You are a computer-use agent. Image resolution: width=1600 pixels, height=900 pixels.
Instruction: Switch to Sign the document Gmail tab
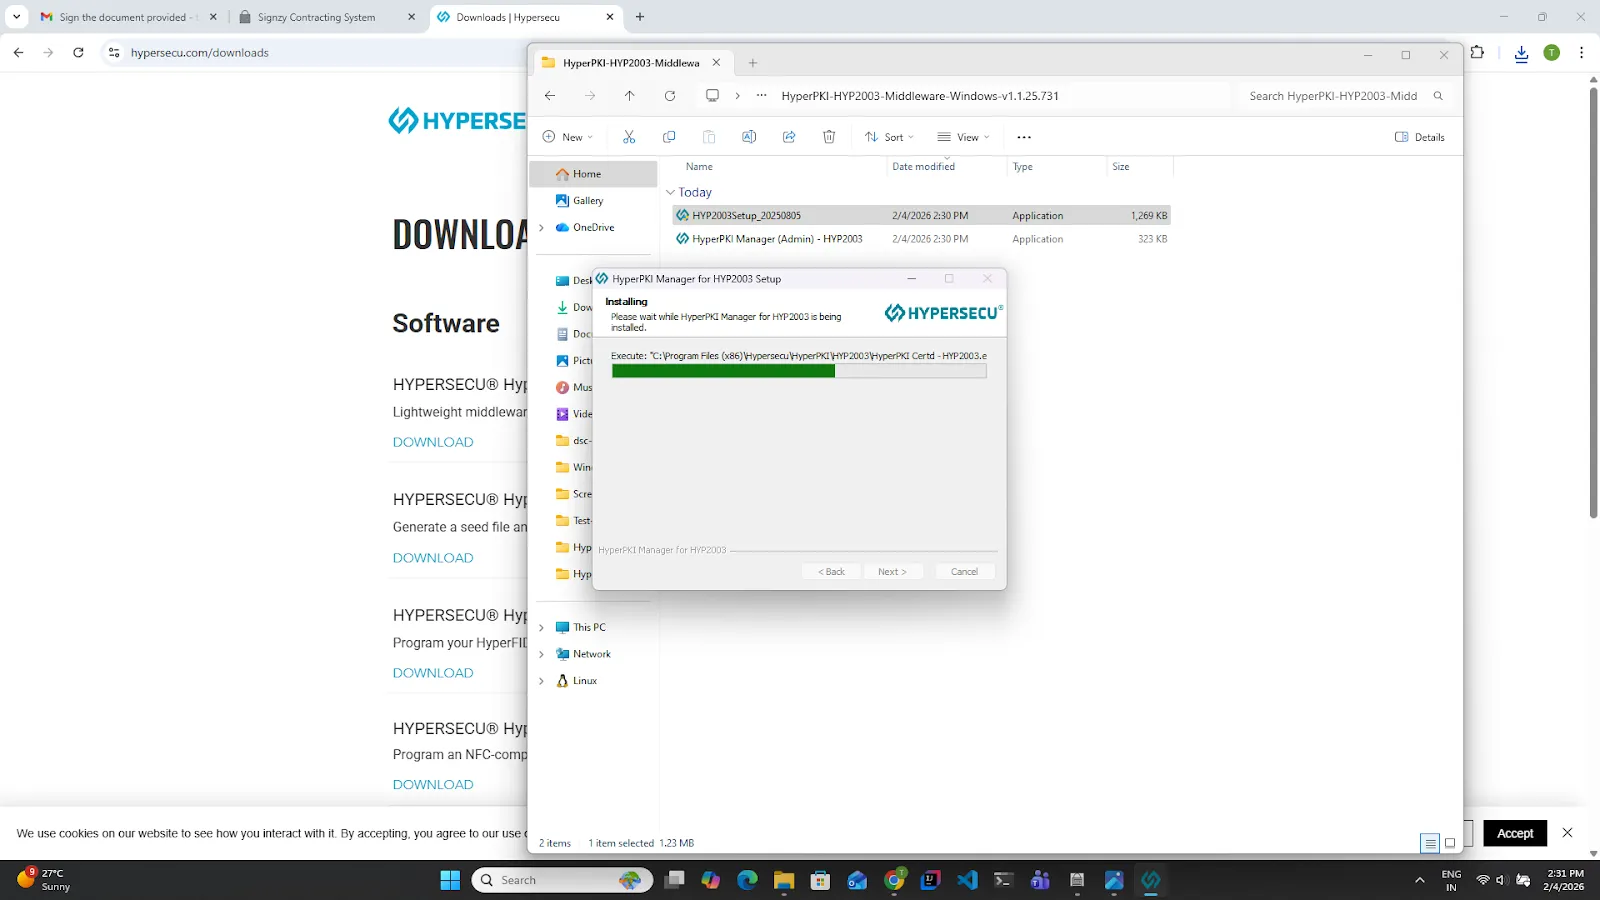128,17
